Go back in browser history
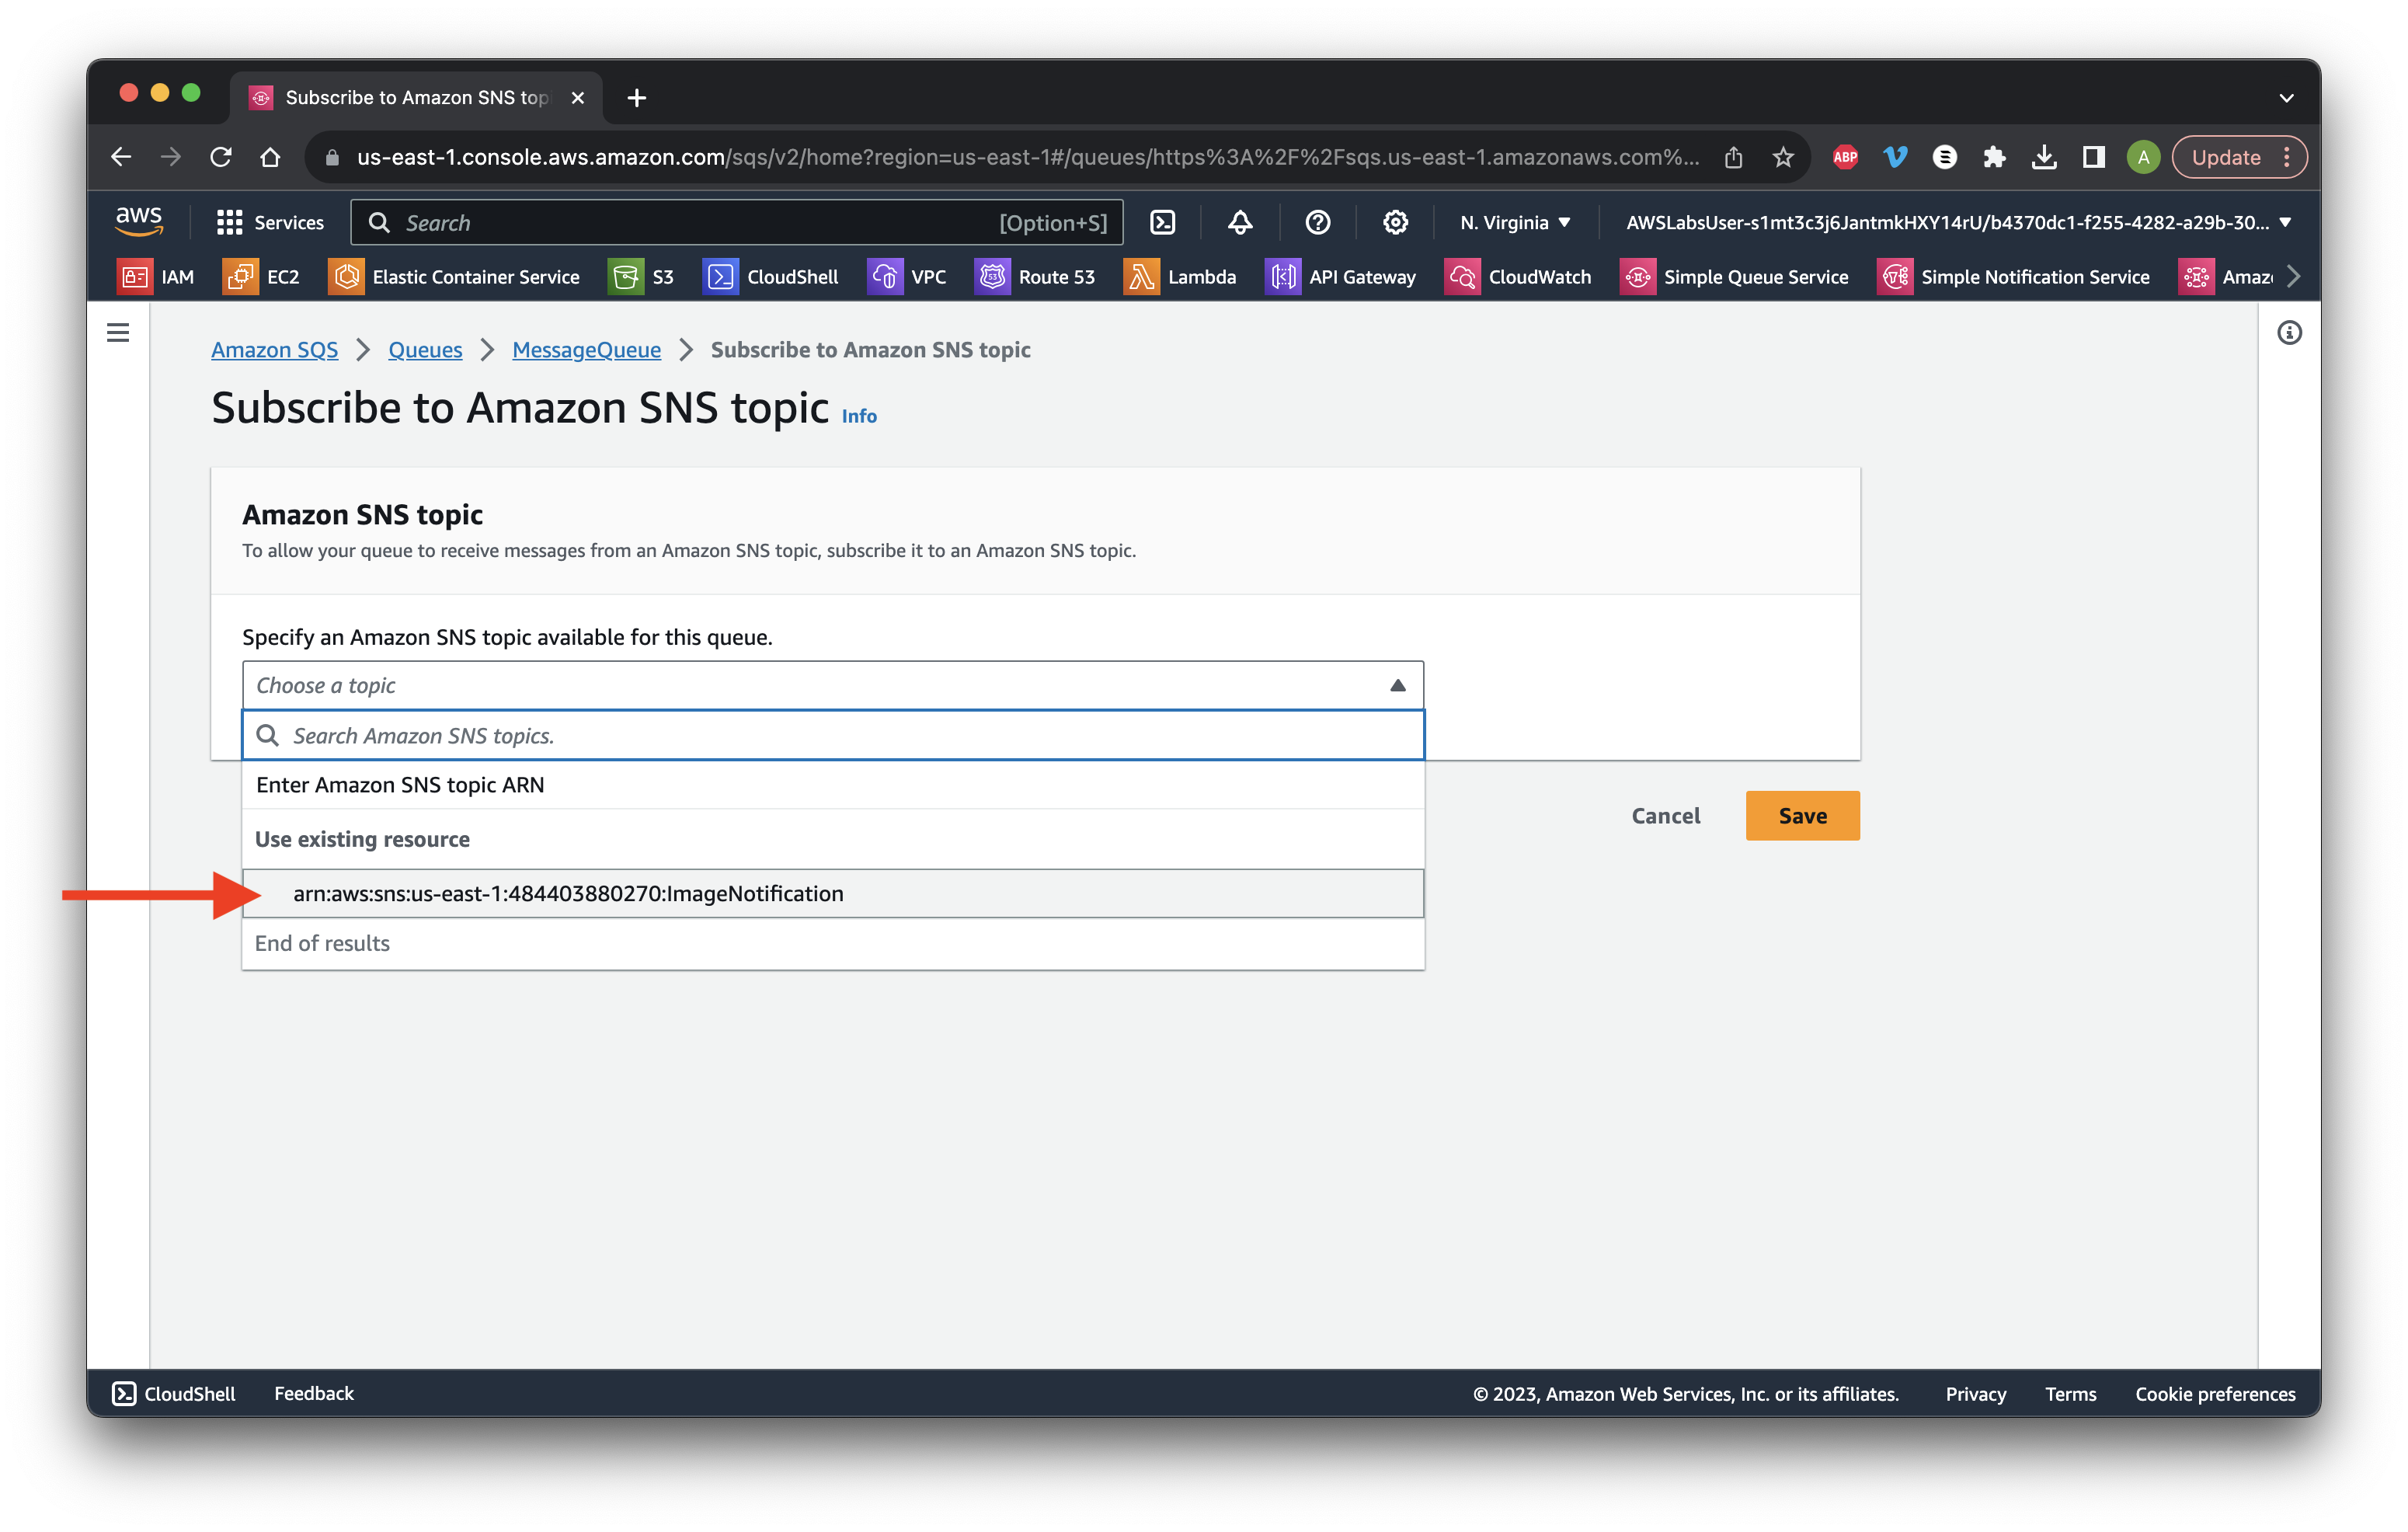 click(x=121, y=157)
